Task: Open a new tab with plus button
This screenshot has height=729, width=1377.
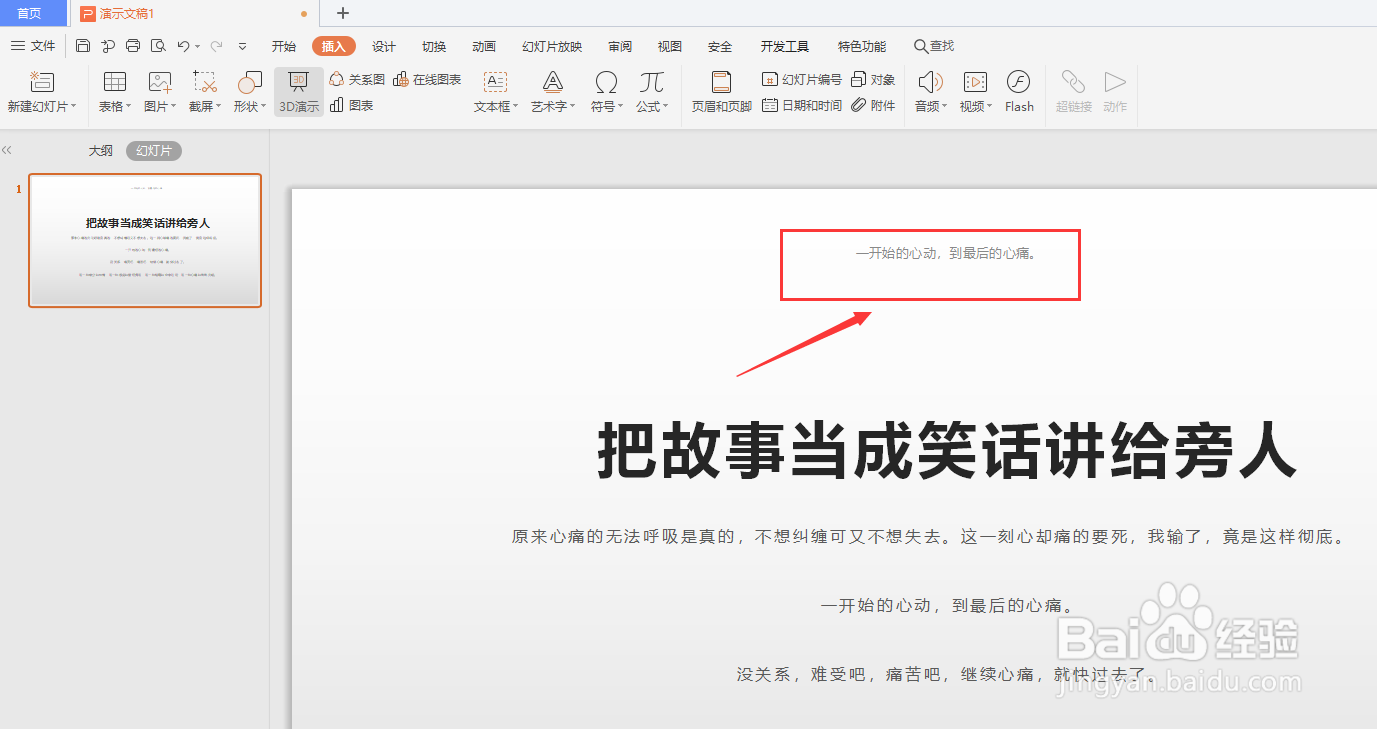Action: click(343, 13)
